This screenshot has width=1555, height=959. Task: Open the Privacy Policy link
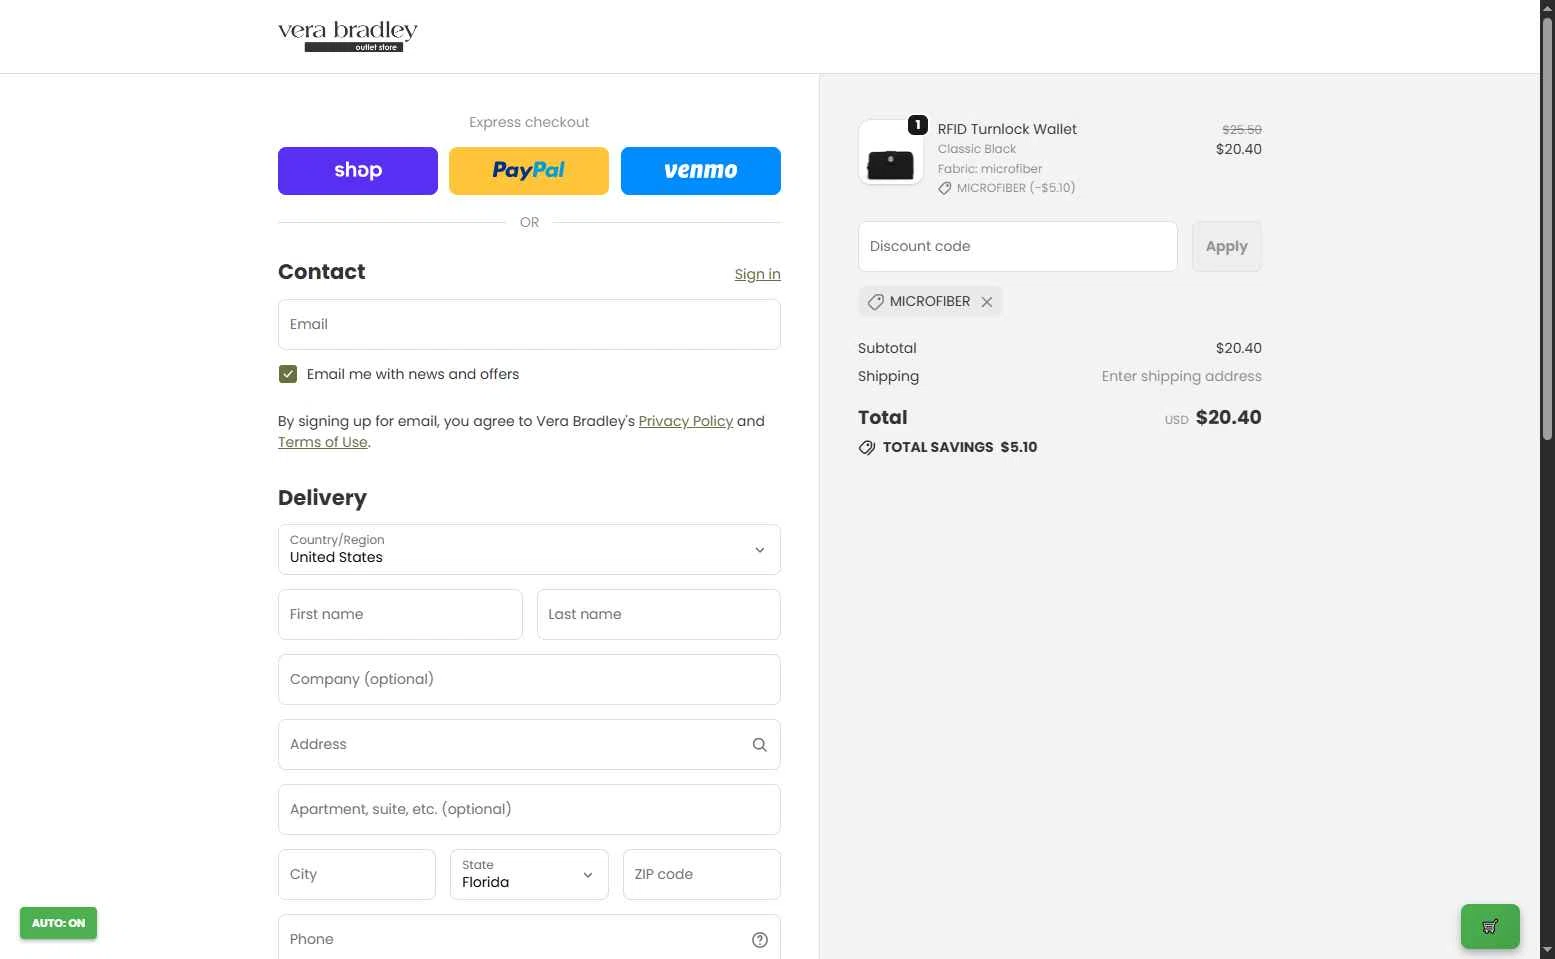pos(685,421)
